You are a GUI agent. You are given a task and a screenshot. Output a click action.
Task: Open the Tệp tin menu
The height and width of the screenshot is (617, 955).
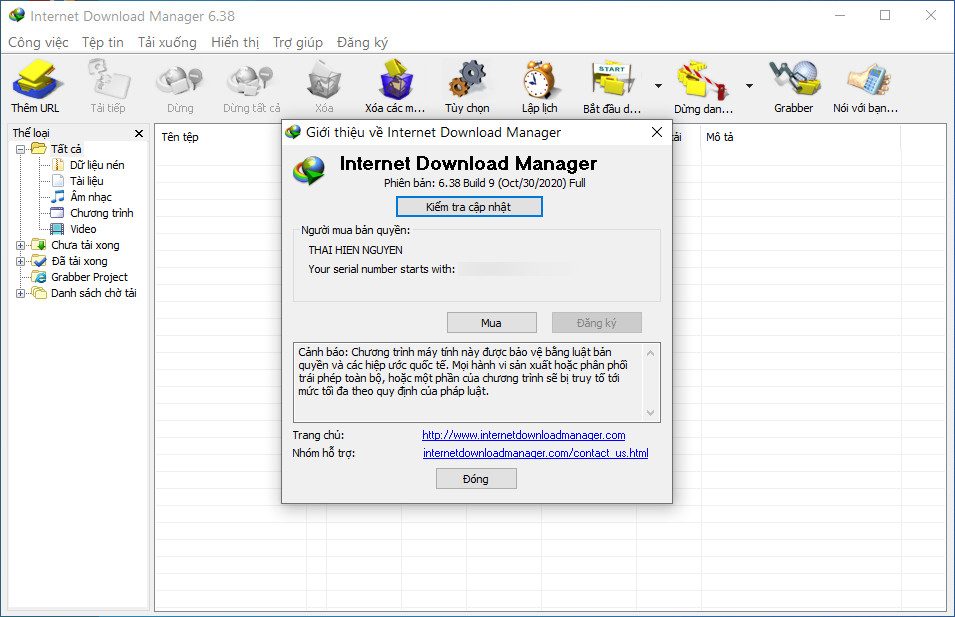coord(102,42)
